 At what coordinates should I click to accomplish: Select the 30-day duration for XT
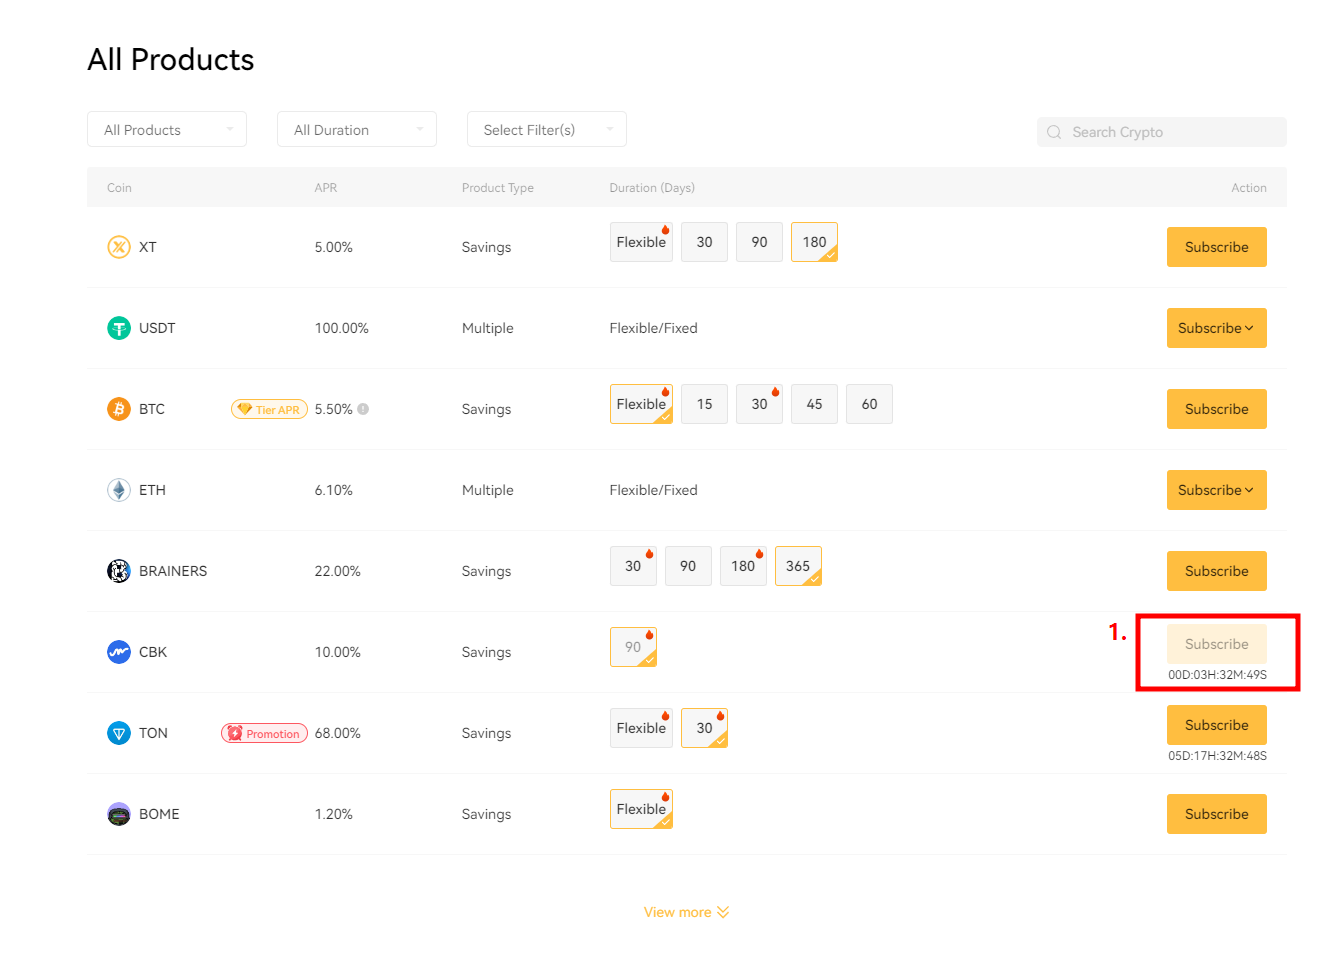point(704,242)
